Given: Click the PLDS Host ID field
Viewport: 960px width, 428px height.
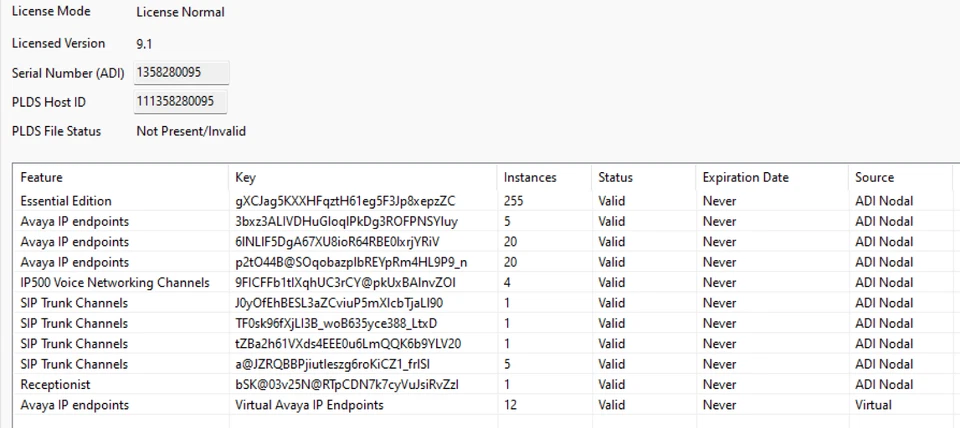Looking at the screenshot, I should pos(181,102).
